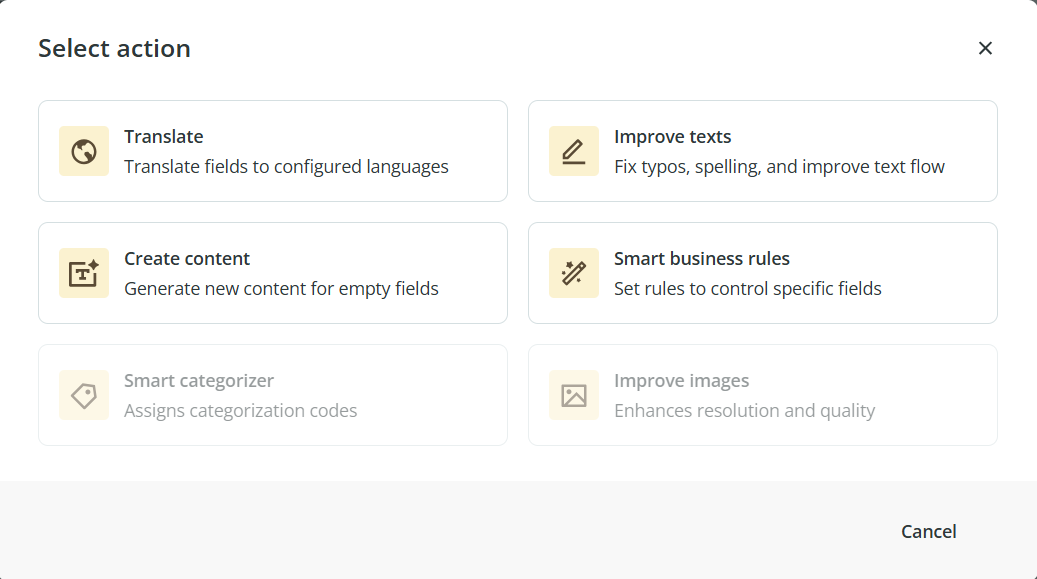Pick the Create content heading
Screen dimensions: 1037x579
[187, 259]
